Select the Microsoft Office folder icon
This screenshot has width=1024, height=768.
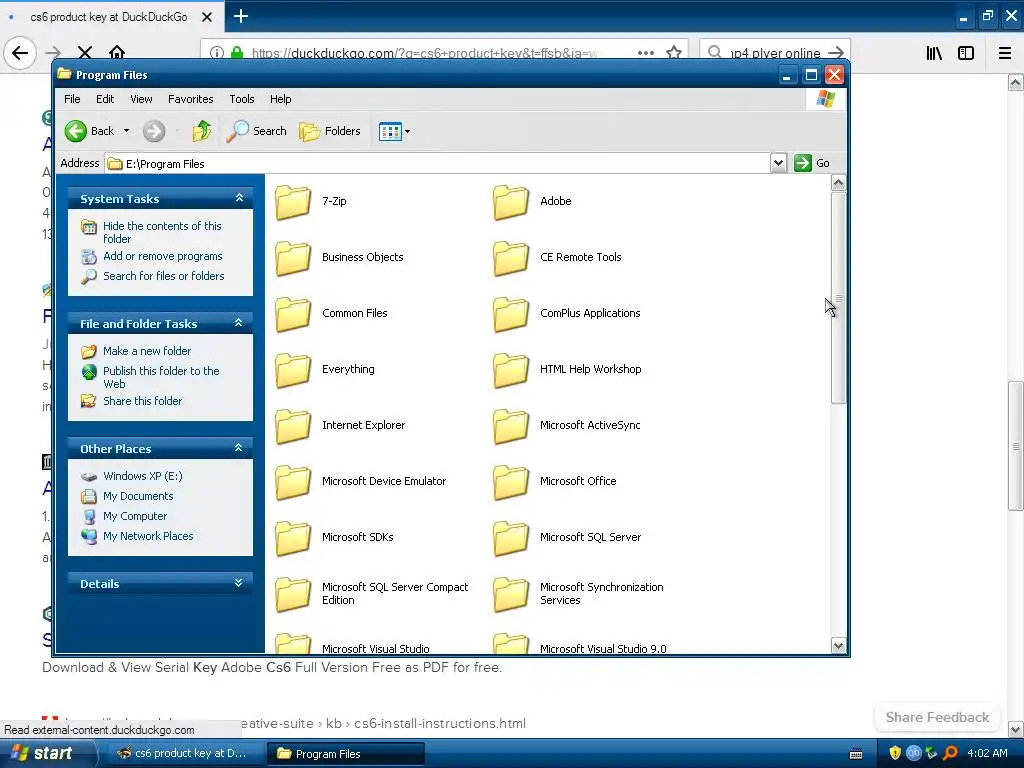(x=511, y=482)
